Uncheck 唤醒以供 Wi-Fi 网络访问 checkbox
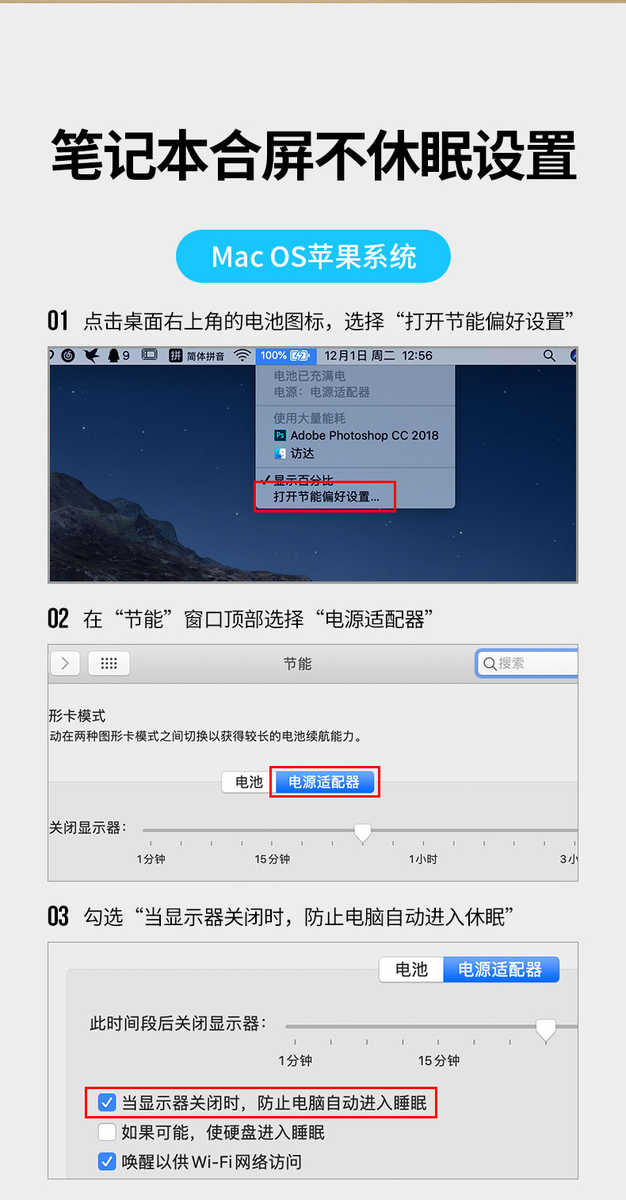Viewport: 626px width, 1200px height. (x=108, y=1162)
